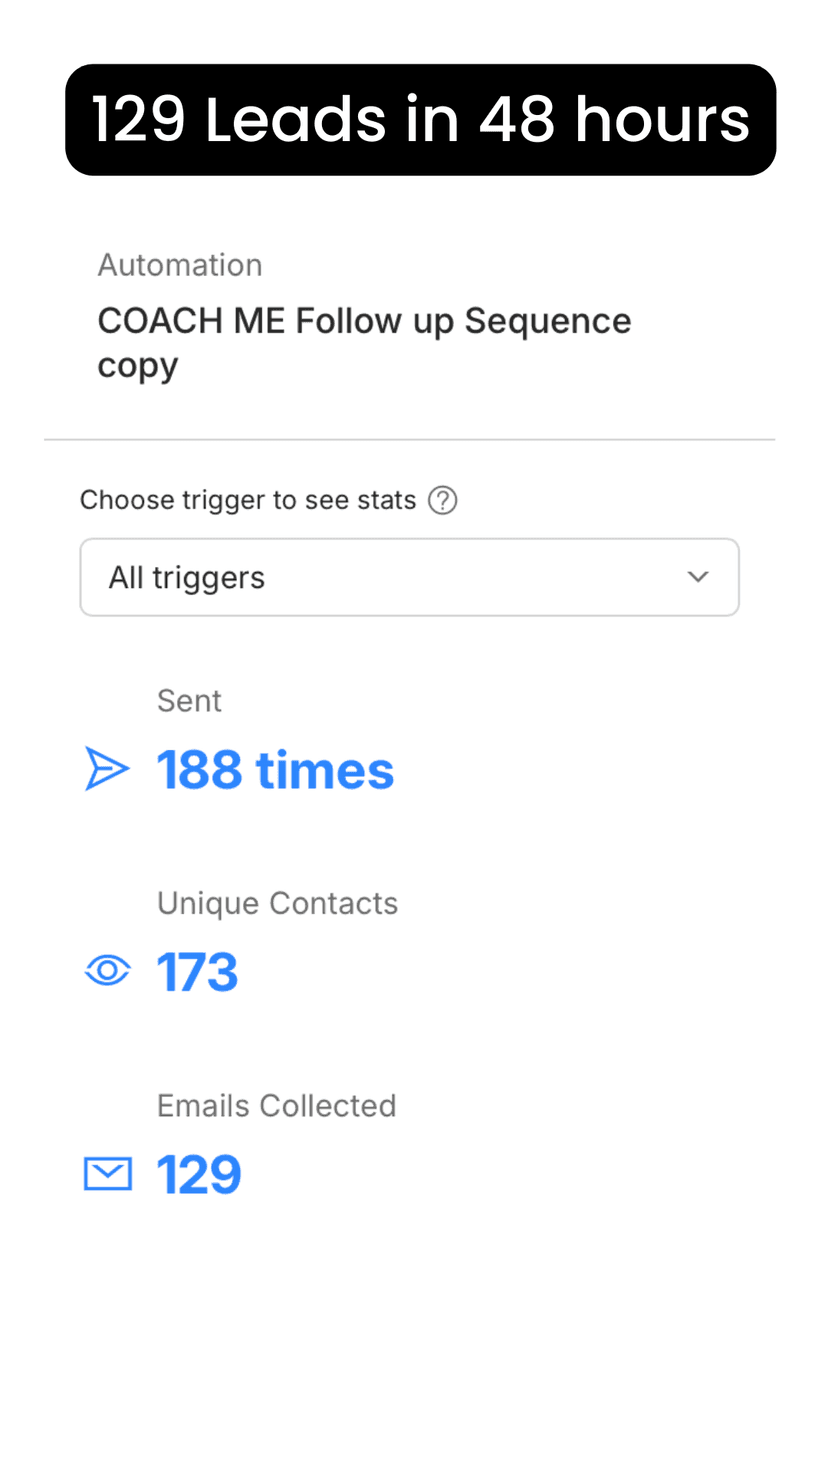The height and width of the screenshot is (1472, 828).
Task: Click the 173 unique contacts number
Action: [x=197, y=972]
